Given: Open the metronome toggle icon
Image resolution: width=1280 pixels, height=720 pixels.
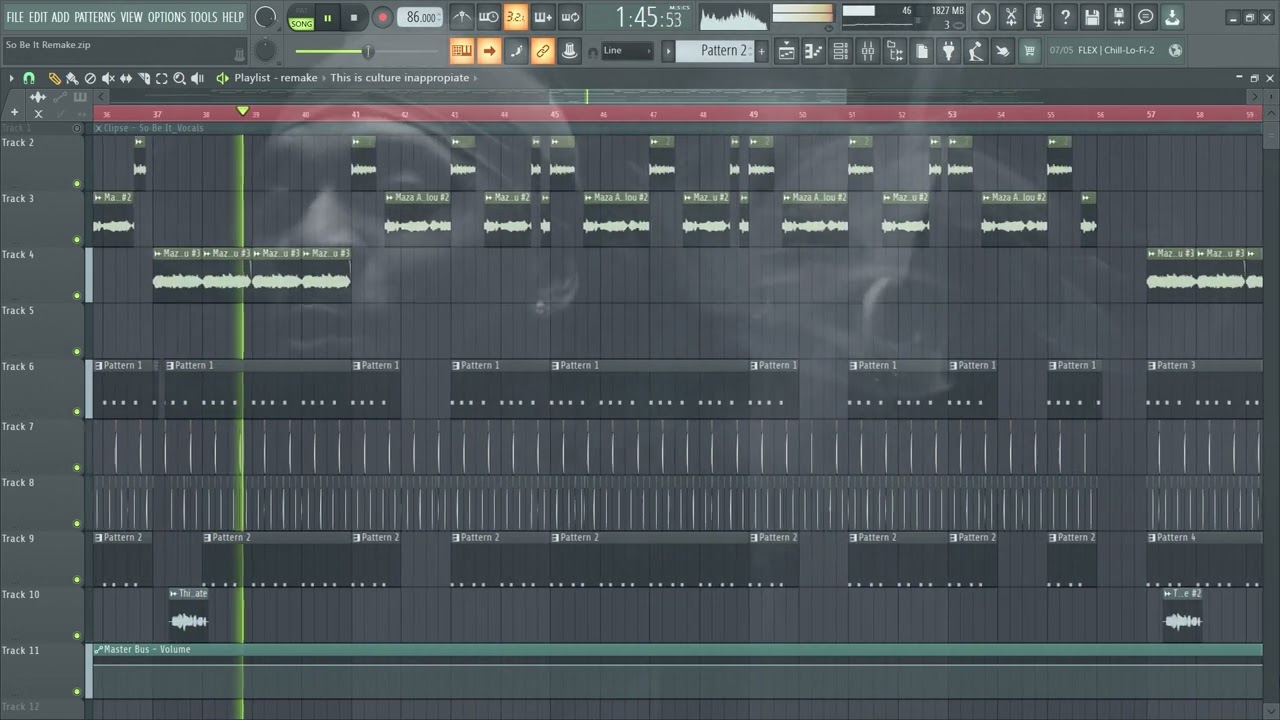Looking at the screenshot, I should pyautogui.click(x=462, y=17).
